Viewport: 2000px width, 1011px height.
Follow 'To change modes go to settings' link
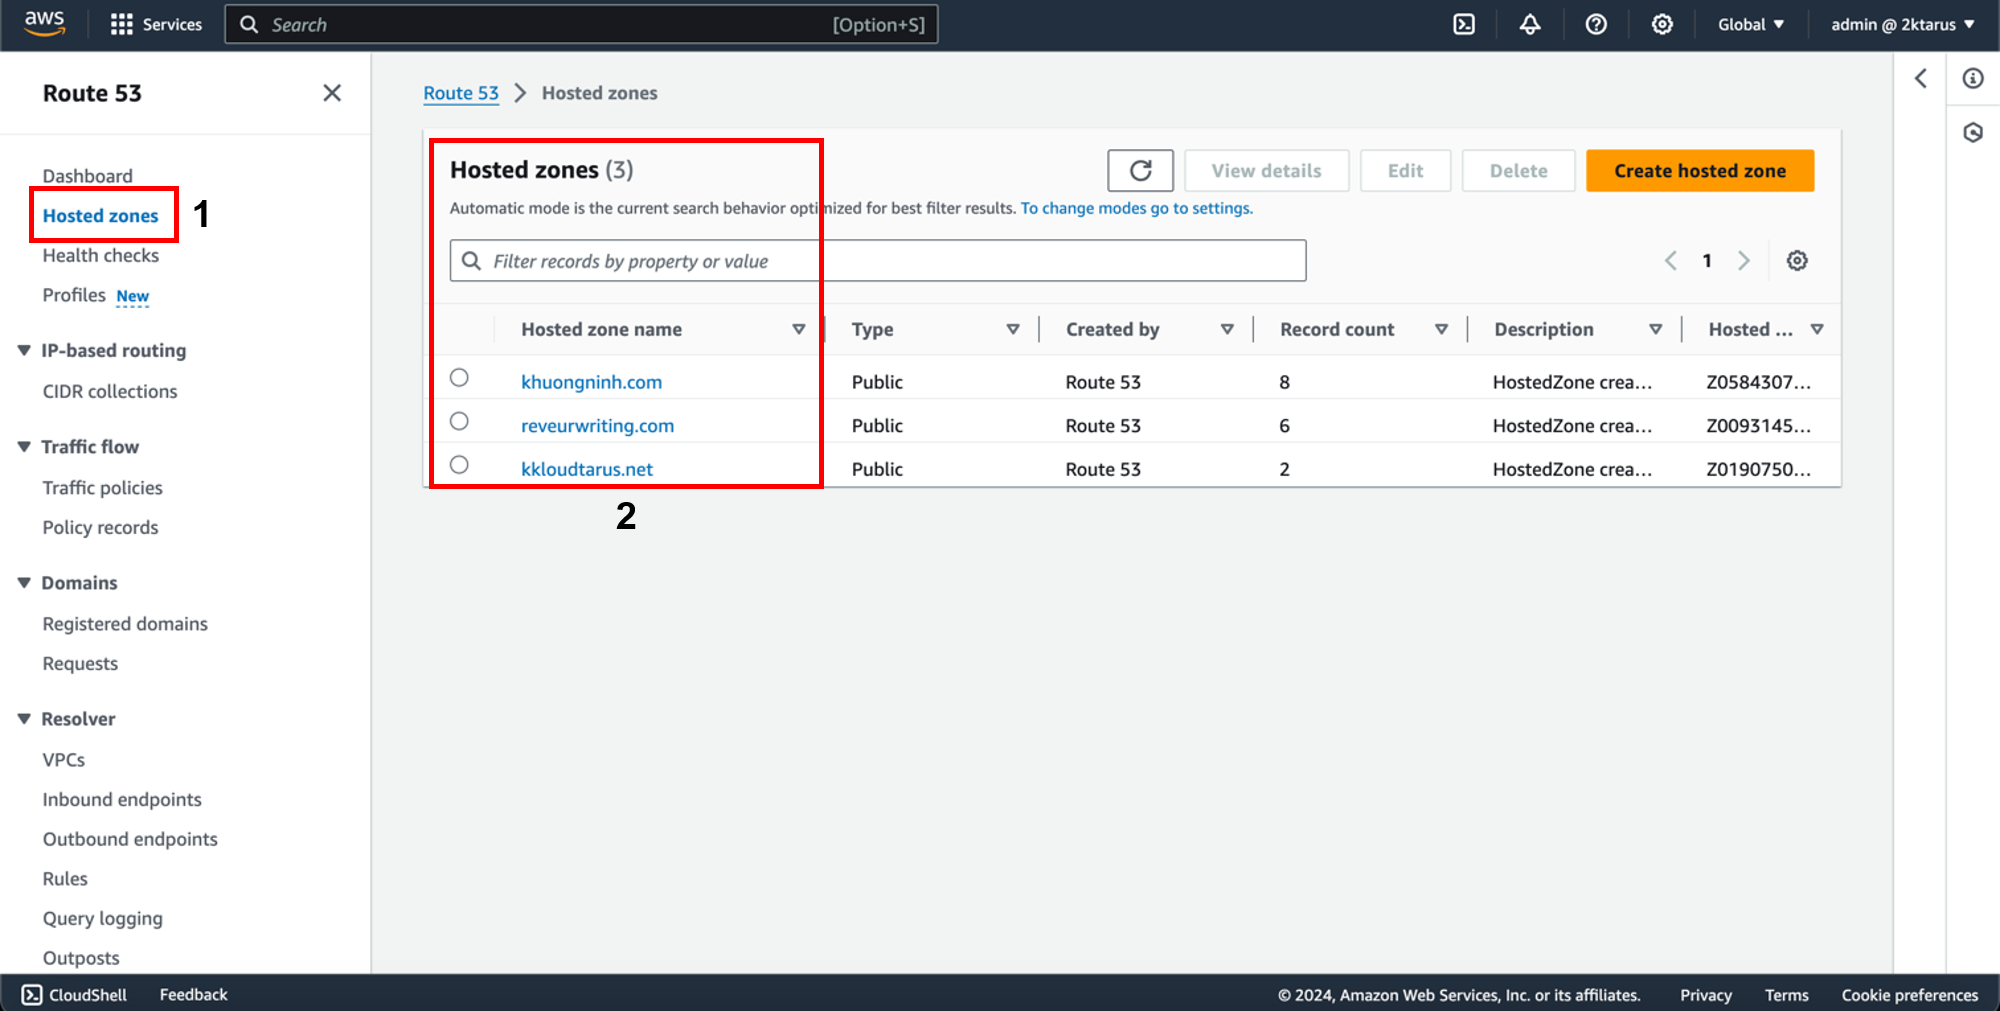coord(1136,208)
